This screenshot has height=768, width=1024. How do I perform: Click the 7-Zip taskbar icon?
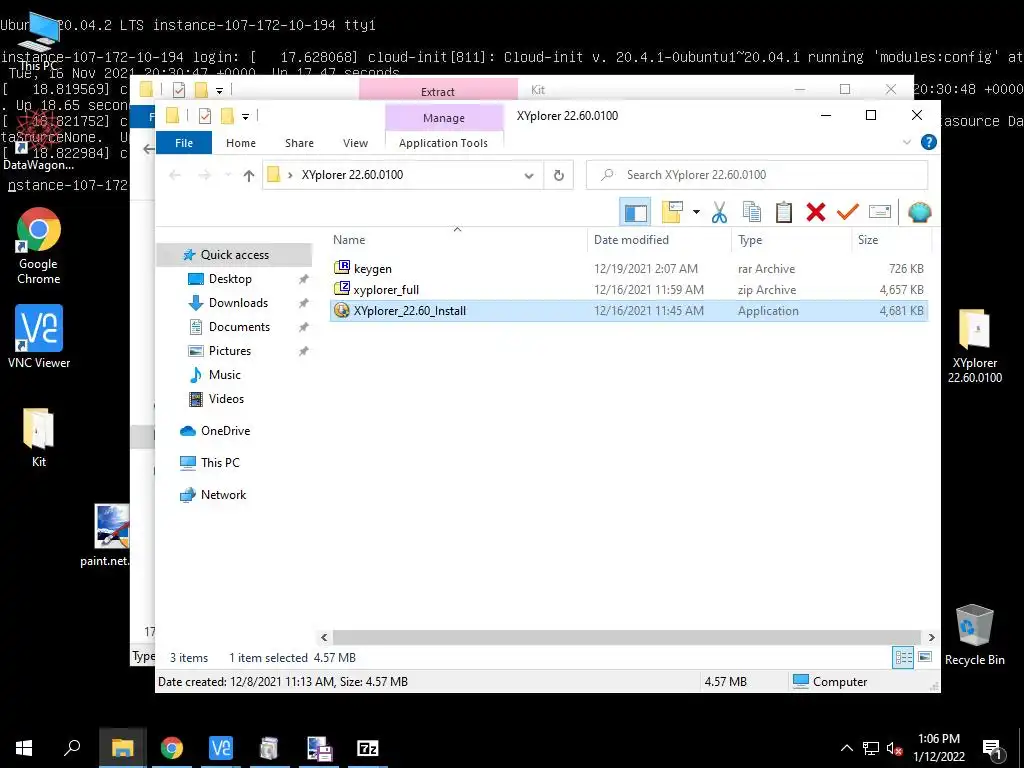click(368, 748)
